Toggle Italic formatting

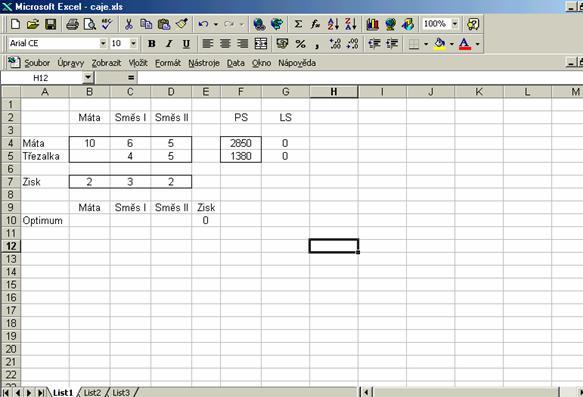tap(169, 44)
